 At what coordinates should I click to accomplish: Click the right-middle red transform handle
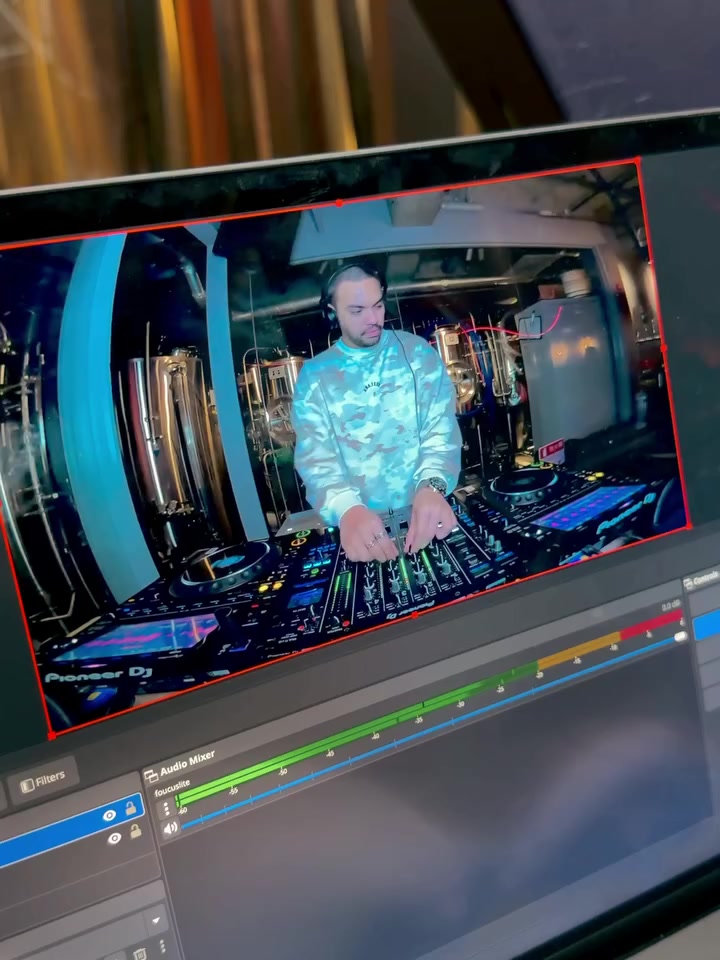tap(664, 348)
